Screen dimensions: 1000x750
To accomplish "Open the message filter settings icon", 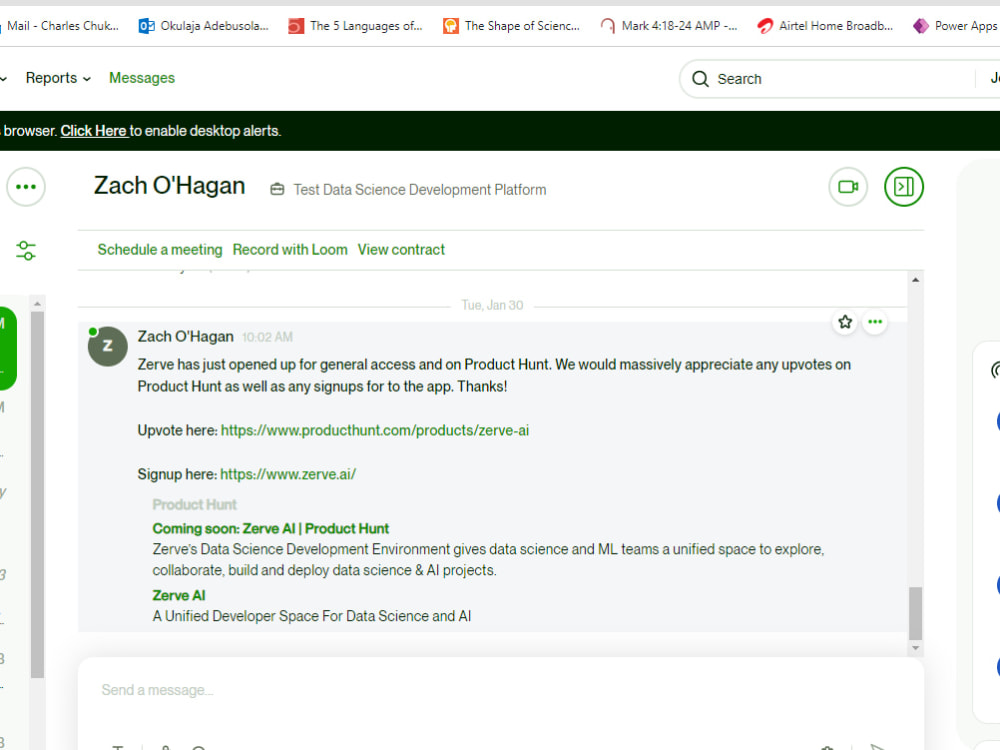I will tap(26, 250).
